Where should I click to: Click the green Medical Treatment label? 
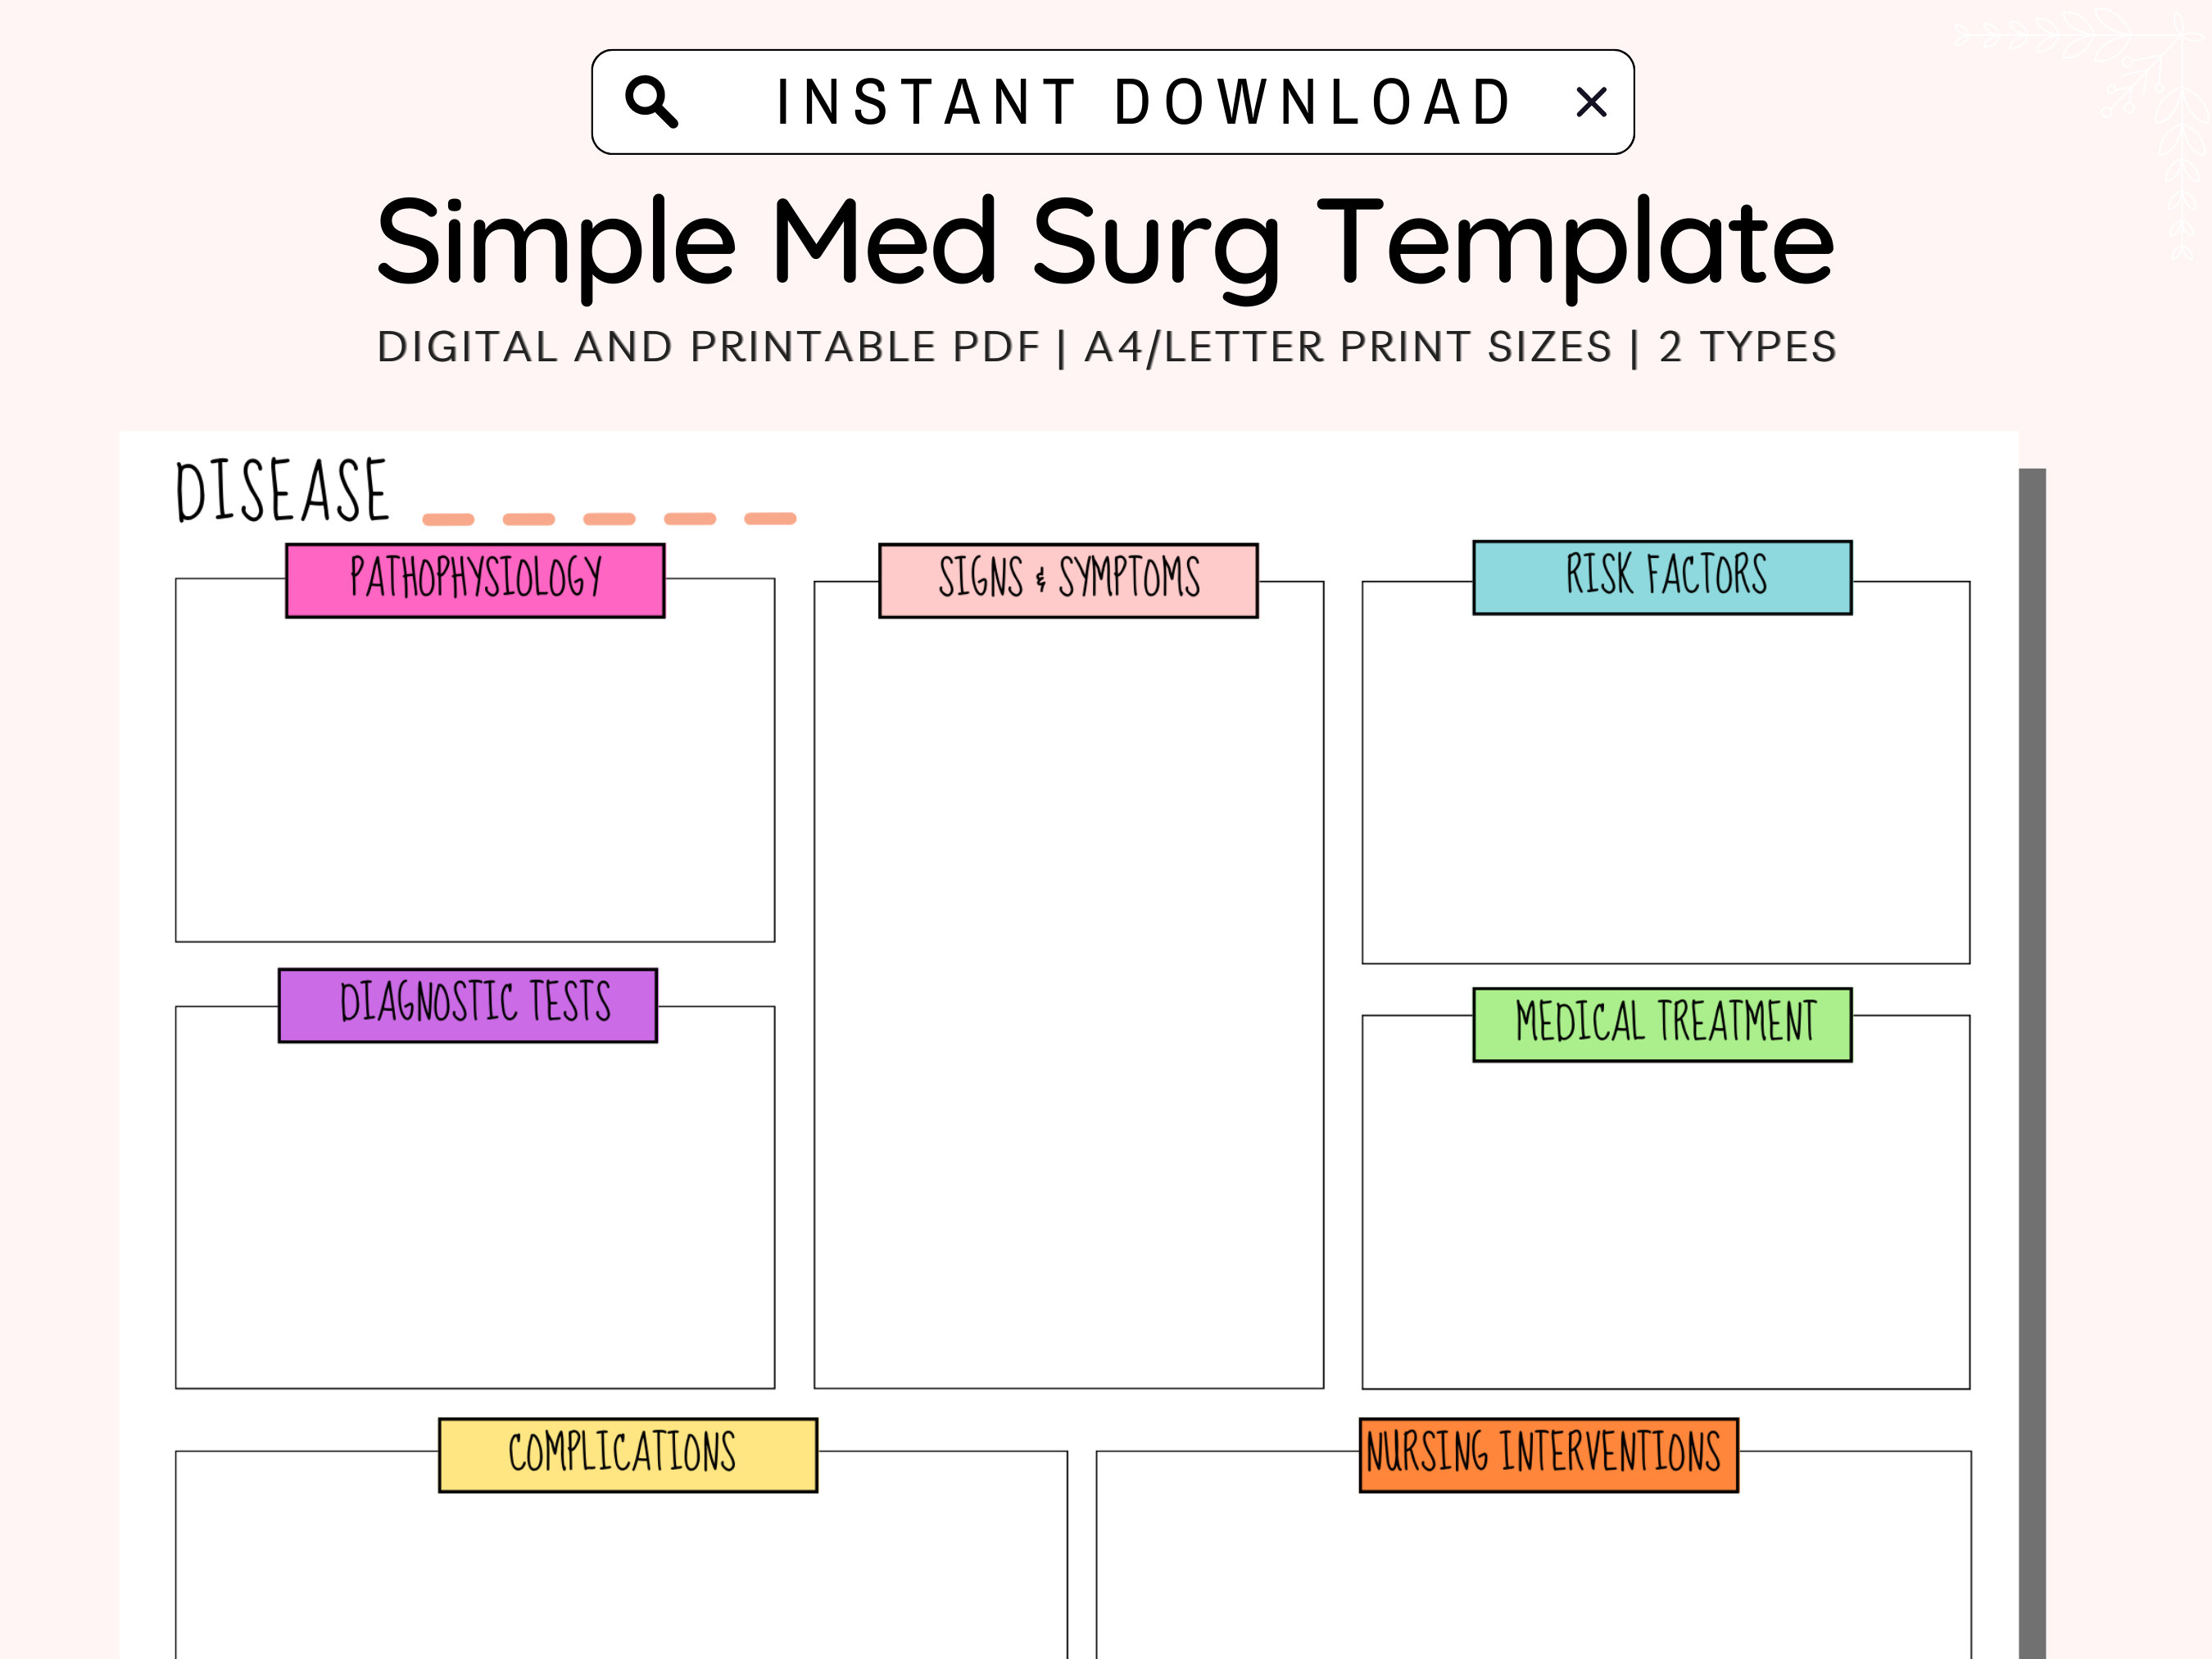pyautogui.click(x=1662, y=1024)
